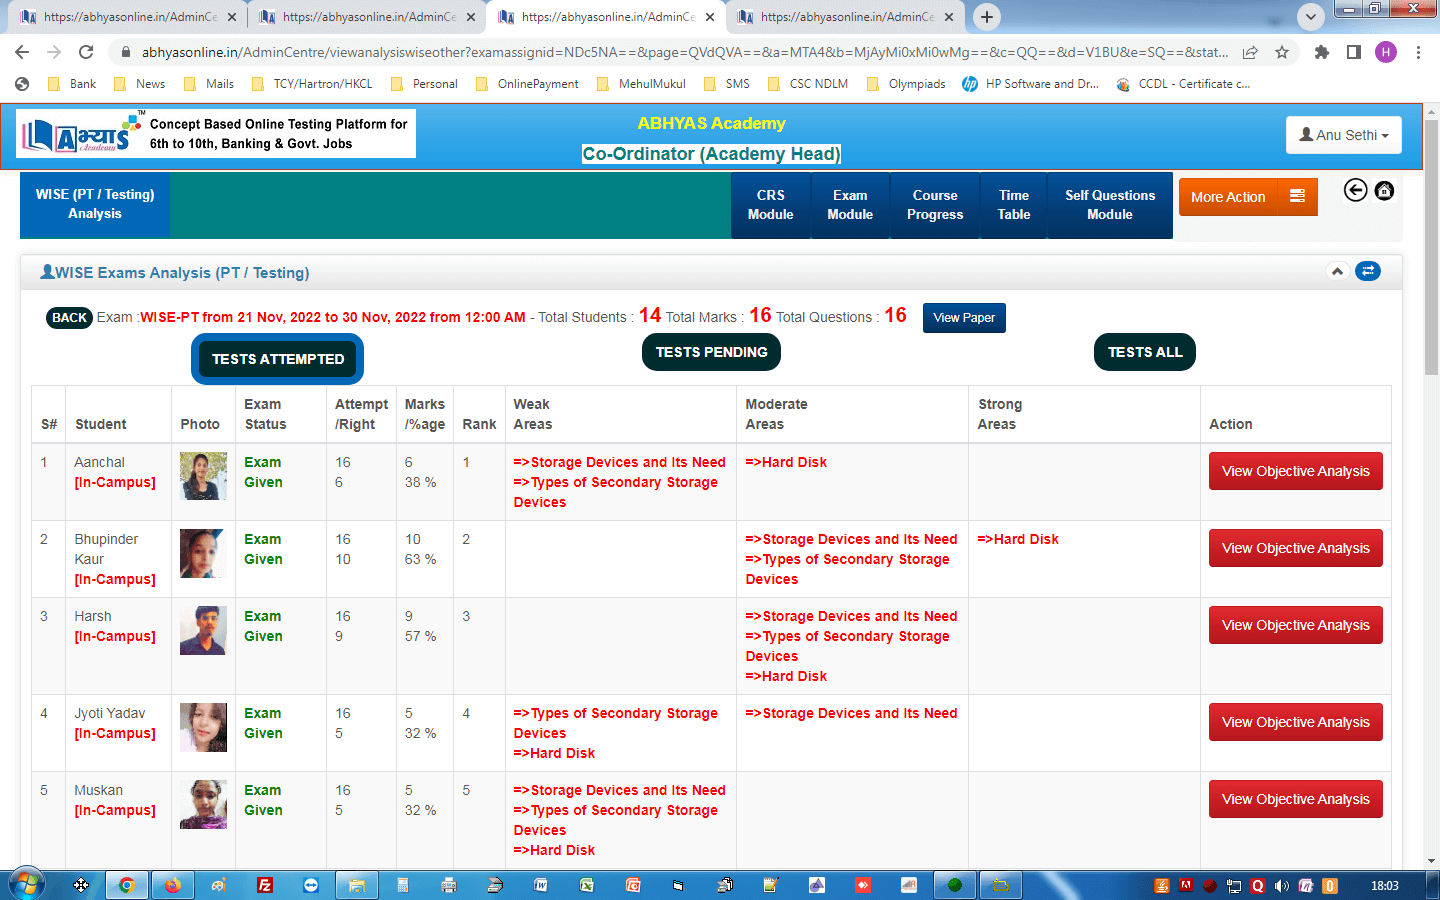Viewport: 1440px width, 900px height.
Task: View Objective Analysis for Aanchal
Action: click(1295, 471)
